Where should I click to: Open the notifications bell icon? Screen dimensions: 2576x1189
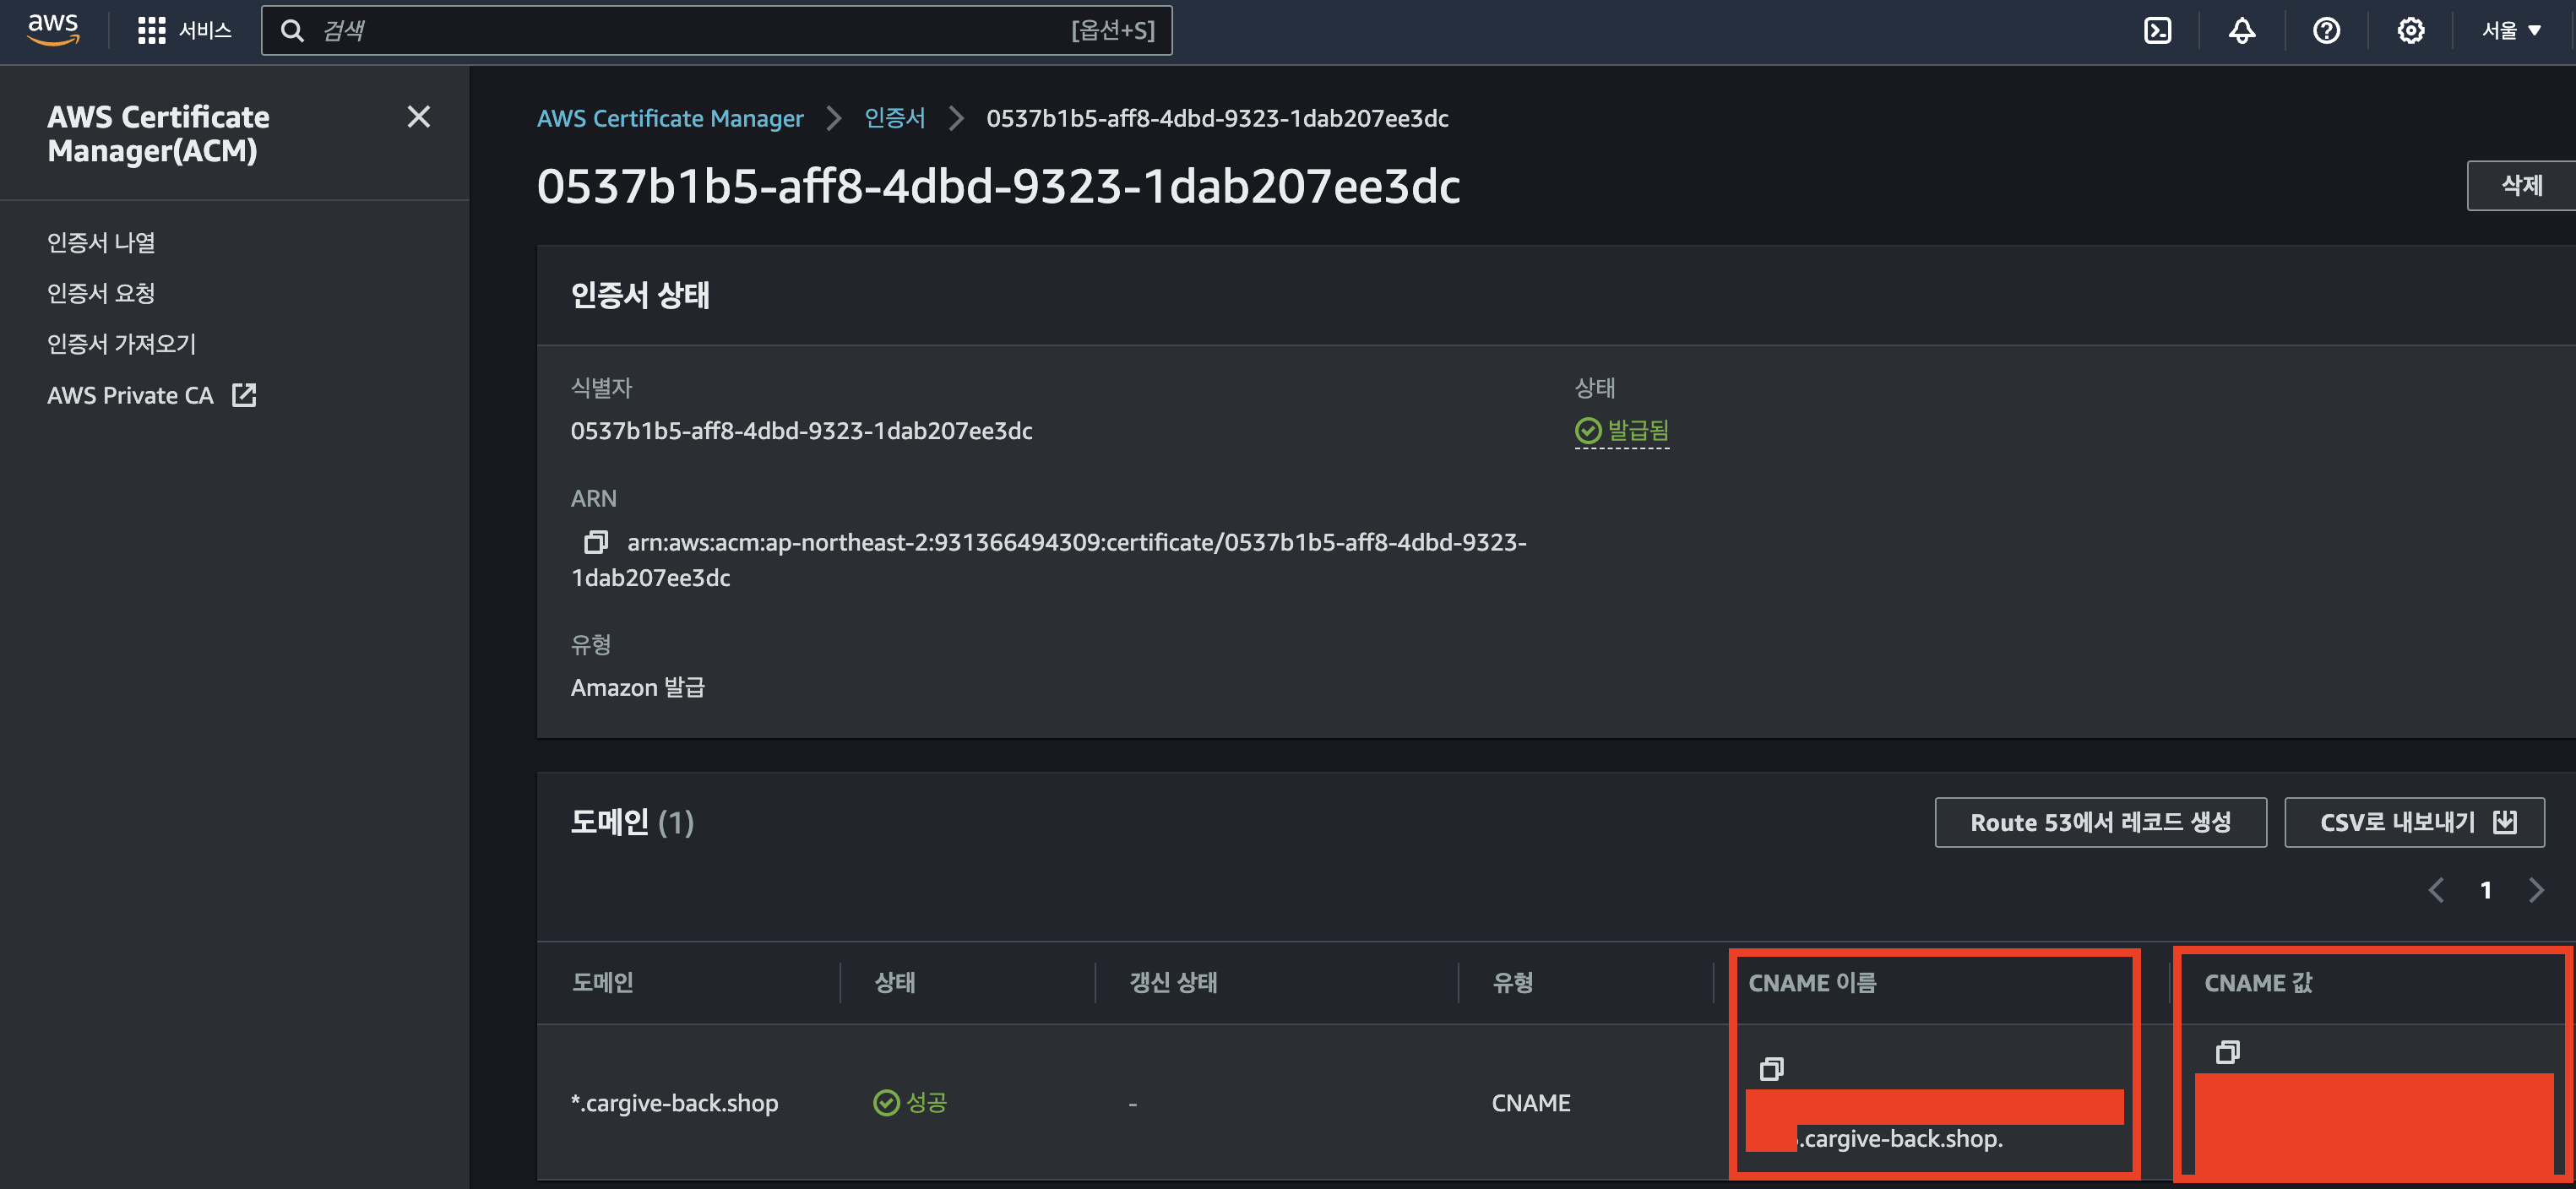pyautogui.click(x=2242, y=31)
